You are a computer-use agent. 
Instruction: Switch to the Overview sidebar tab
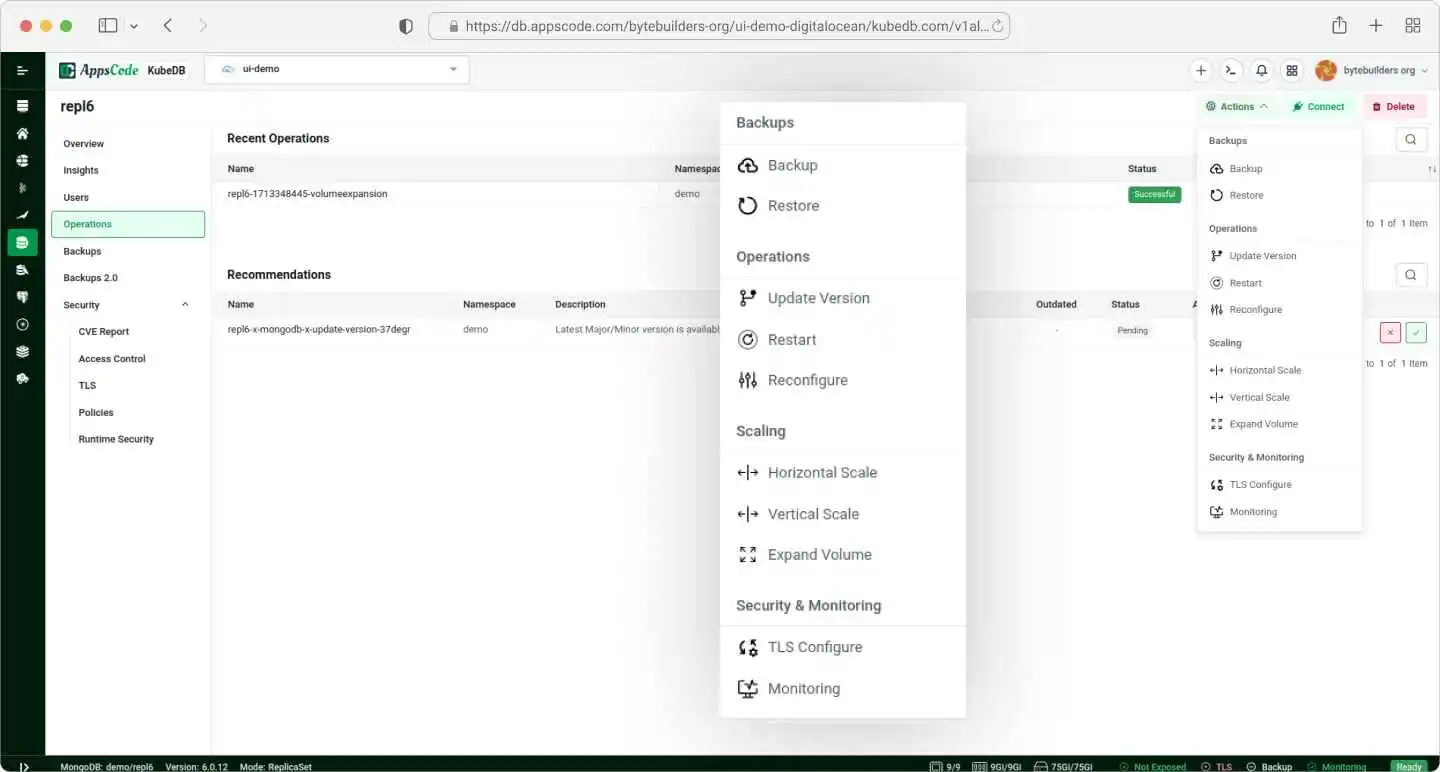(84, 144)
